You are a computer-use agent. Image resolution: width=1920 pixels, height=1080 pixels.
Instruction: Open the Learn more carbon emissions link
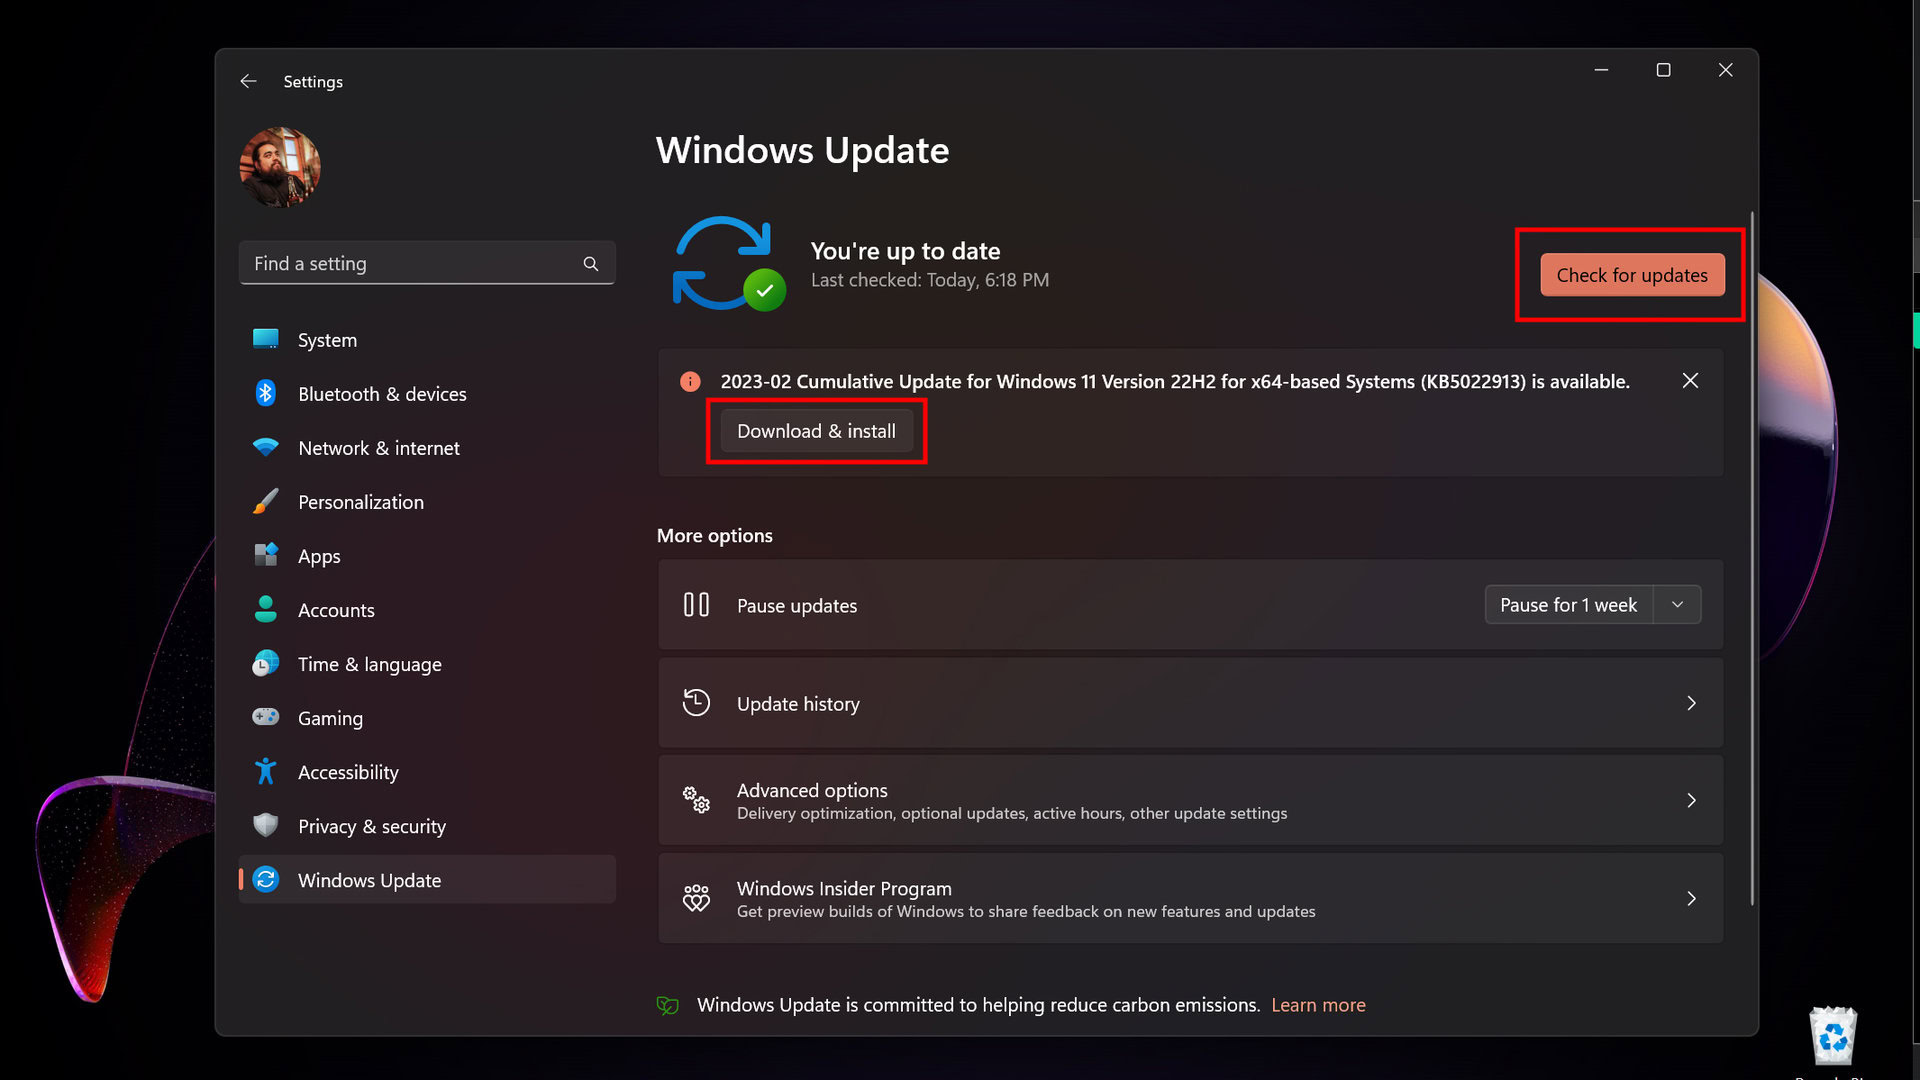pyautogui.click(x=1318, y=1005)
